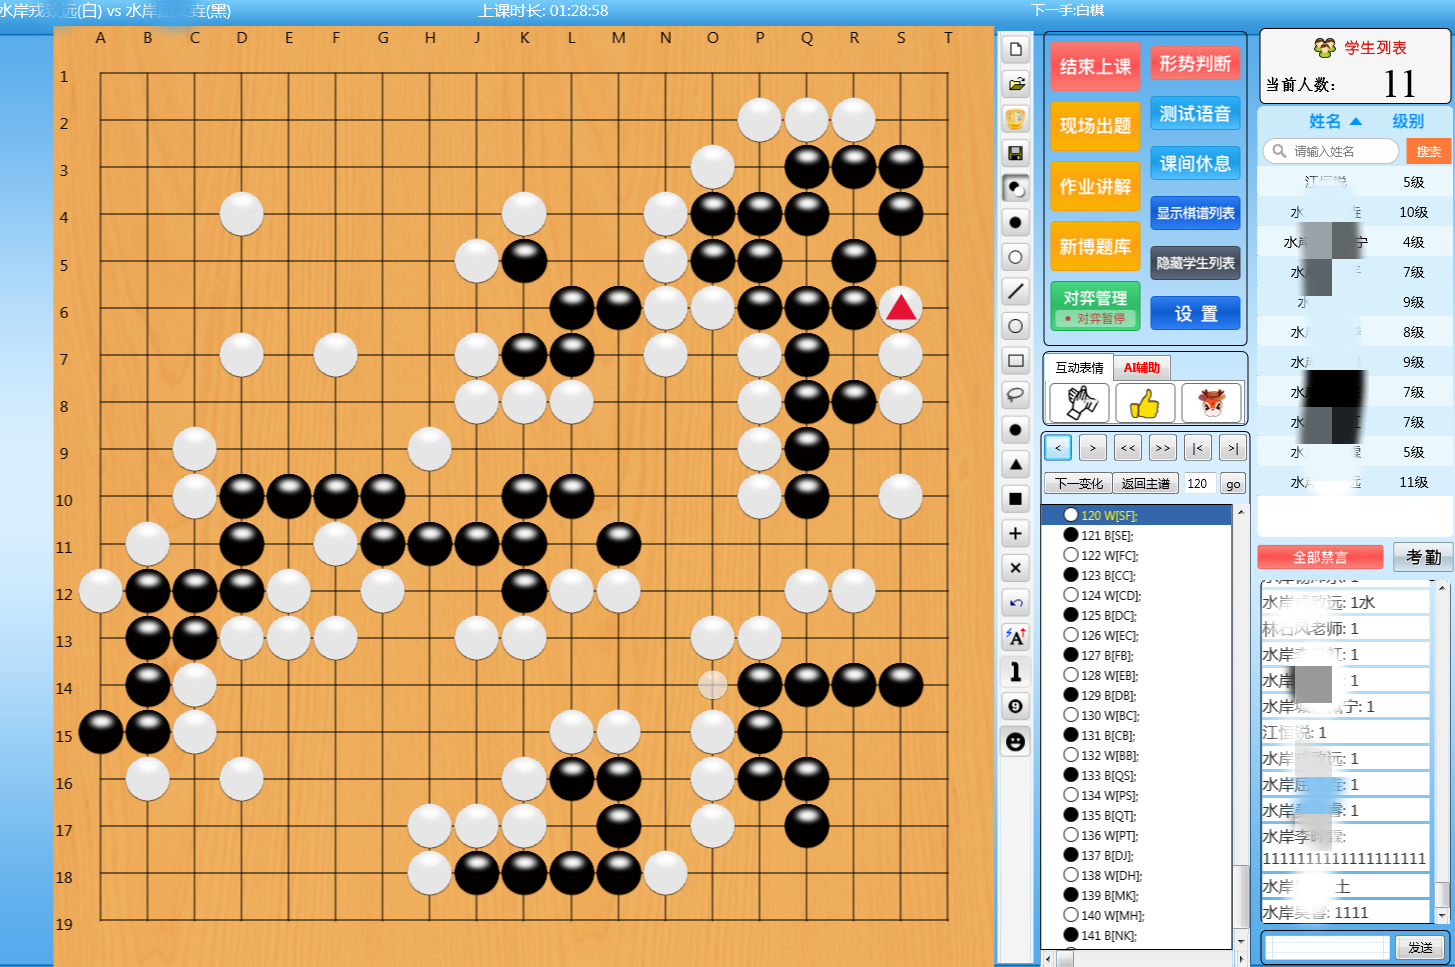Toggle 隐藏学生列表 to hide student list

(x=1195, y=263)
